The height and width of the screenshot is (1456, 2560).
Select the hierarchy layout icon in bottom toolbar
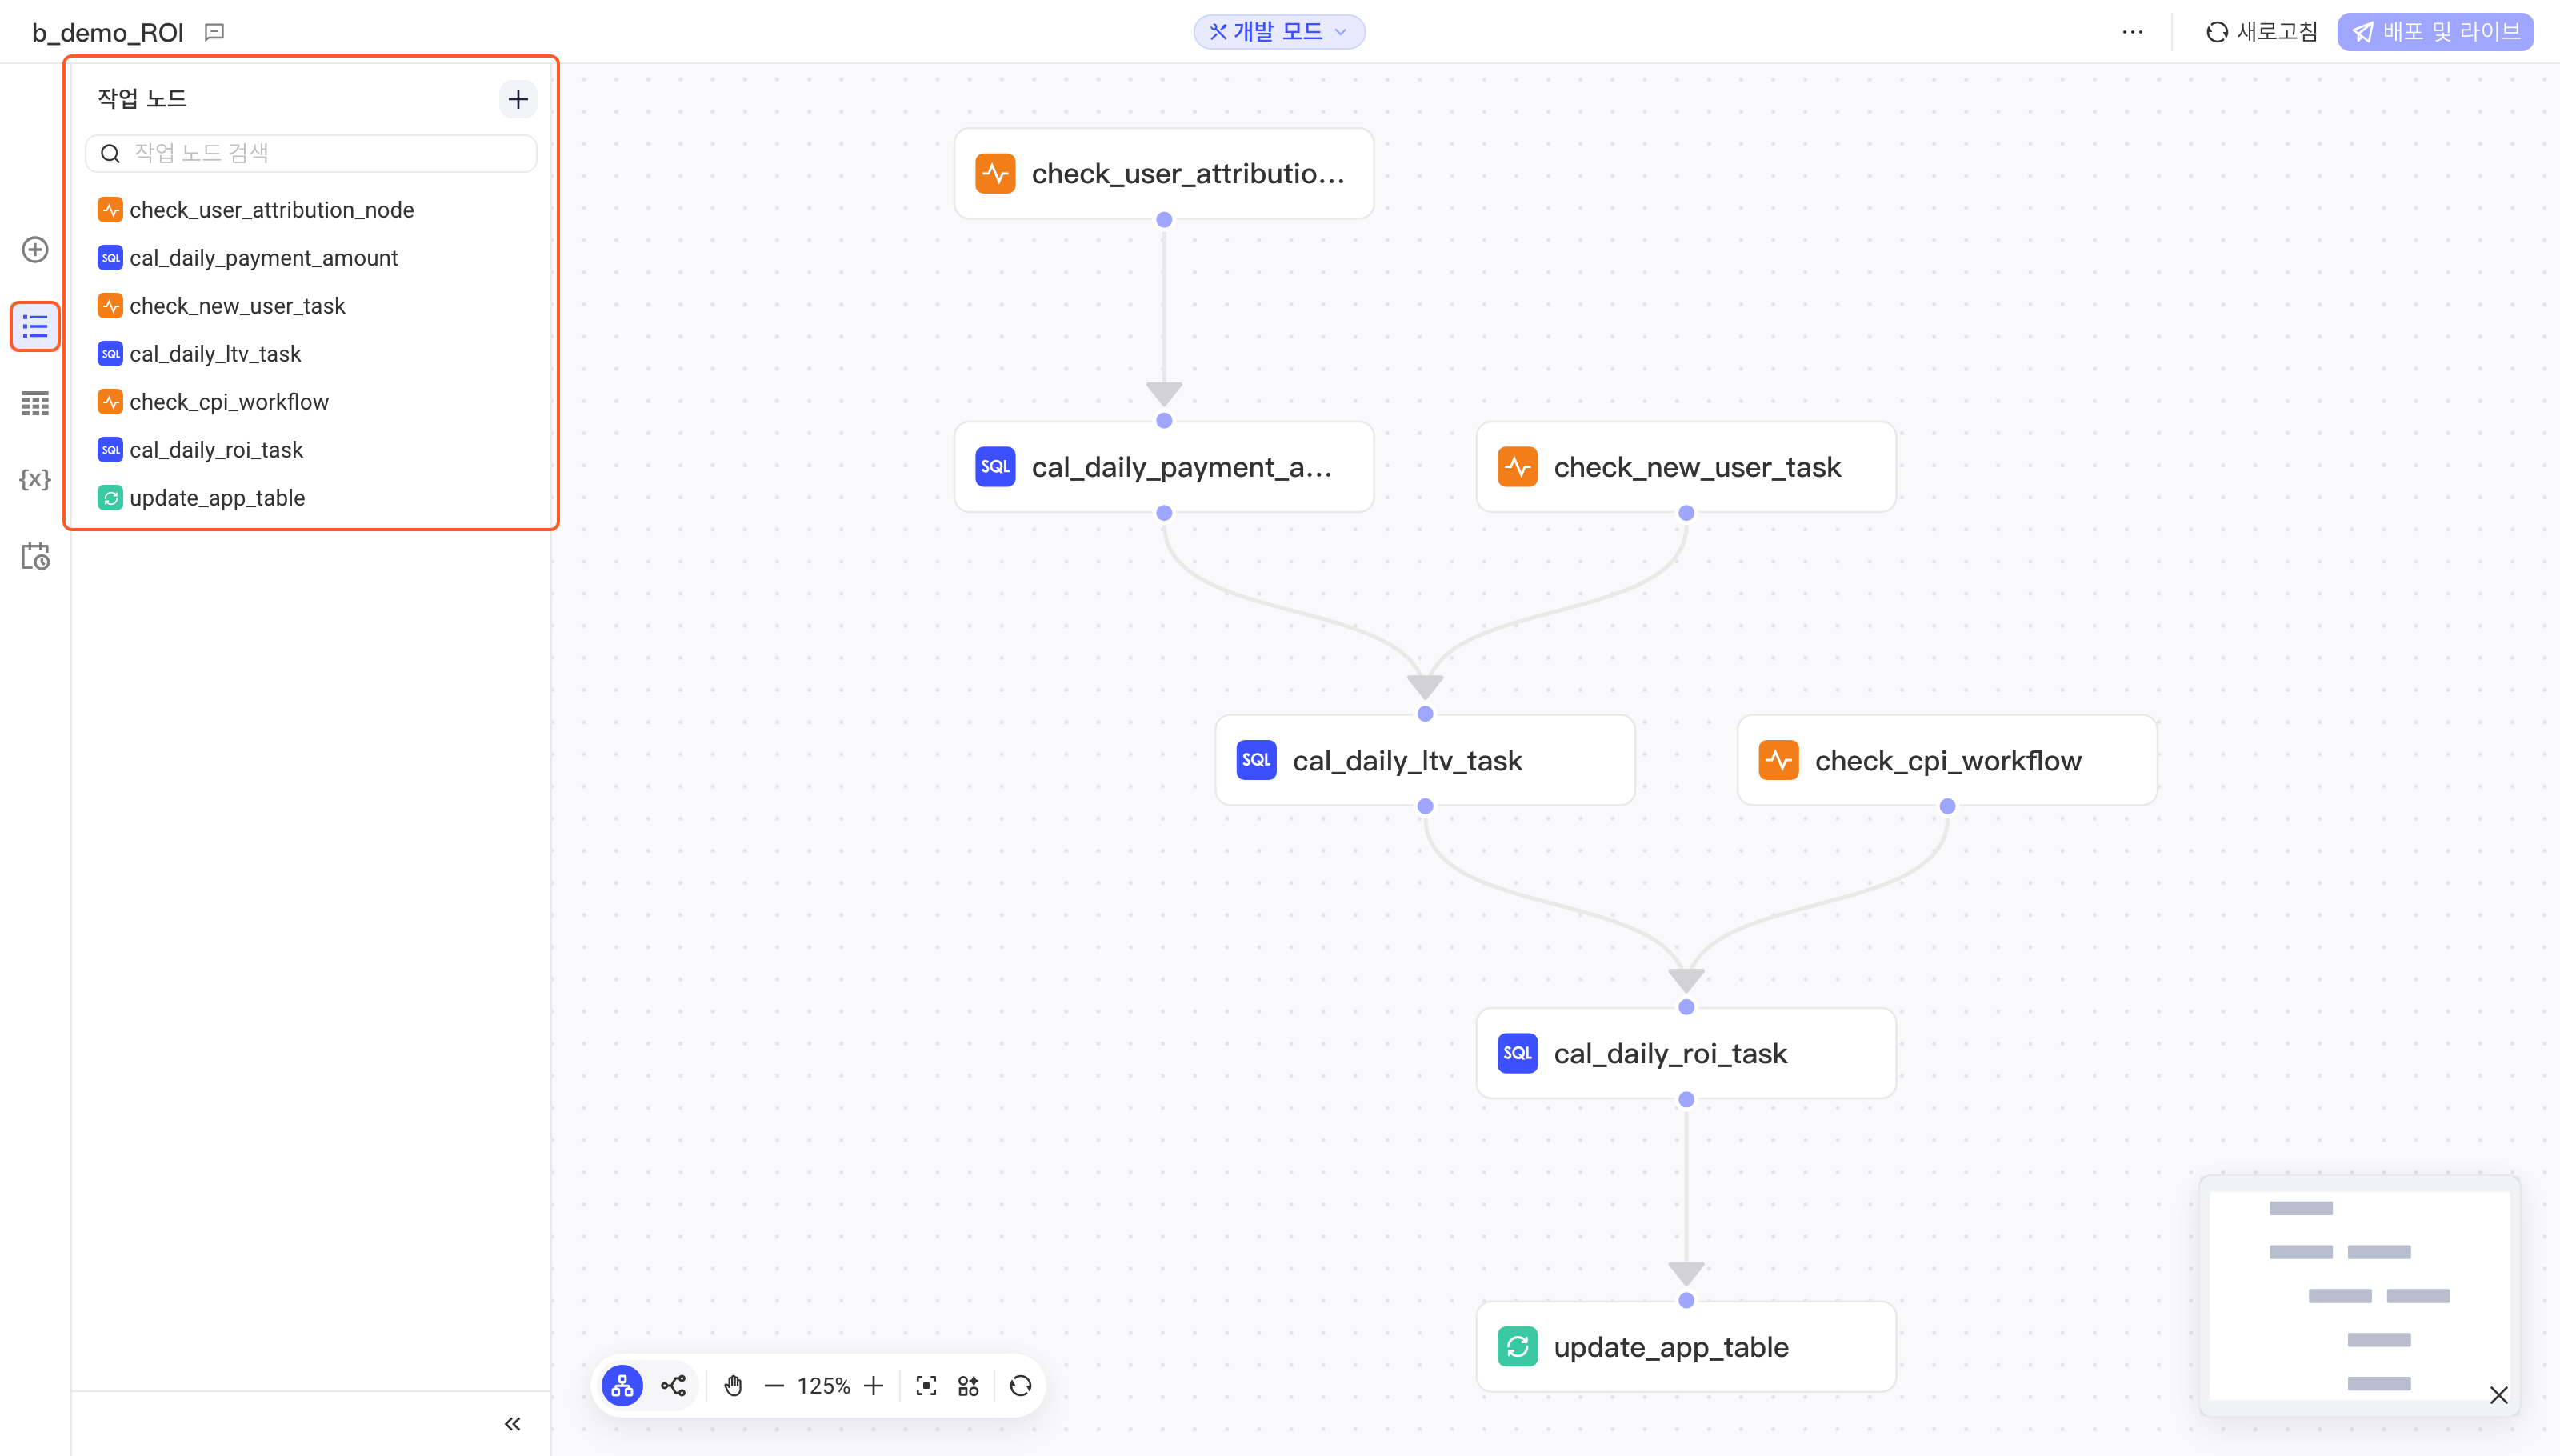click(x=622, y=1386)
